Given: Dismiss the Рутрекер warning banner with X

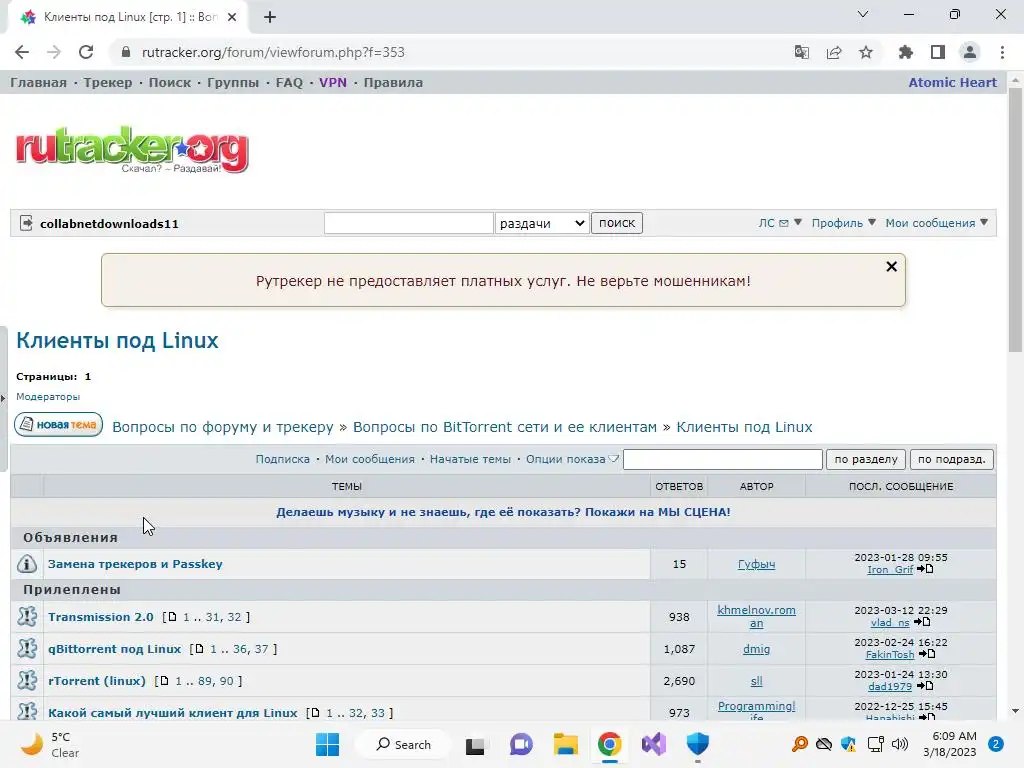Looking at the screenshot, I should (x=891, y=266).
